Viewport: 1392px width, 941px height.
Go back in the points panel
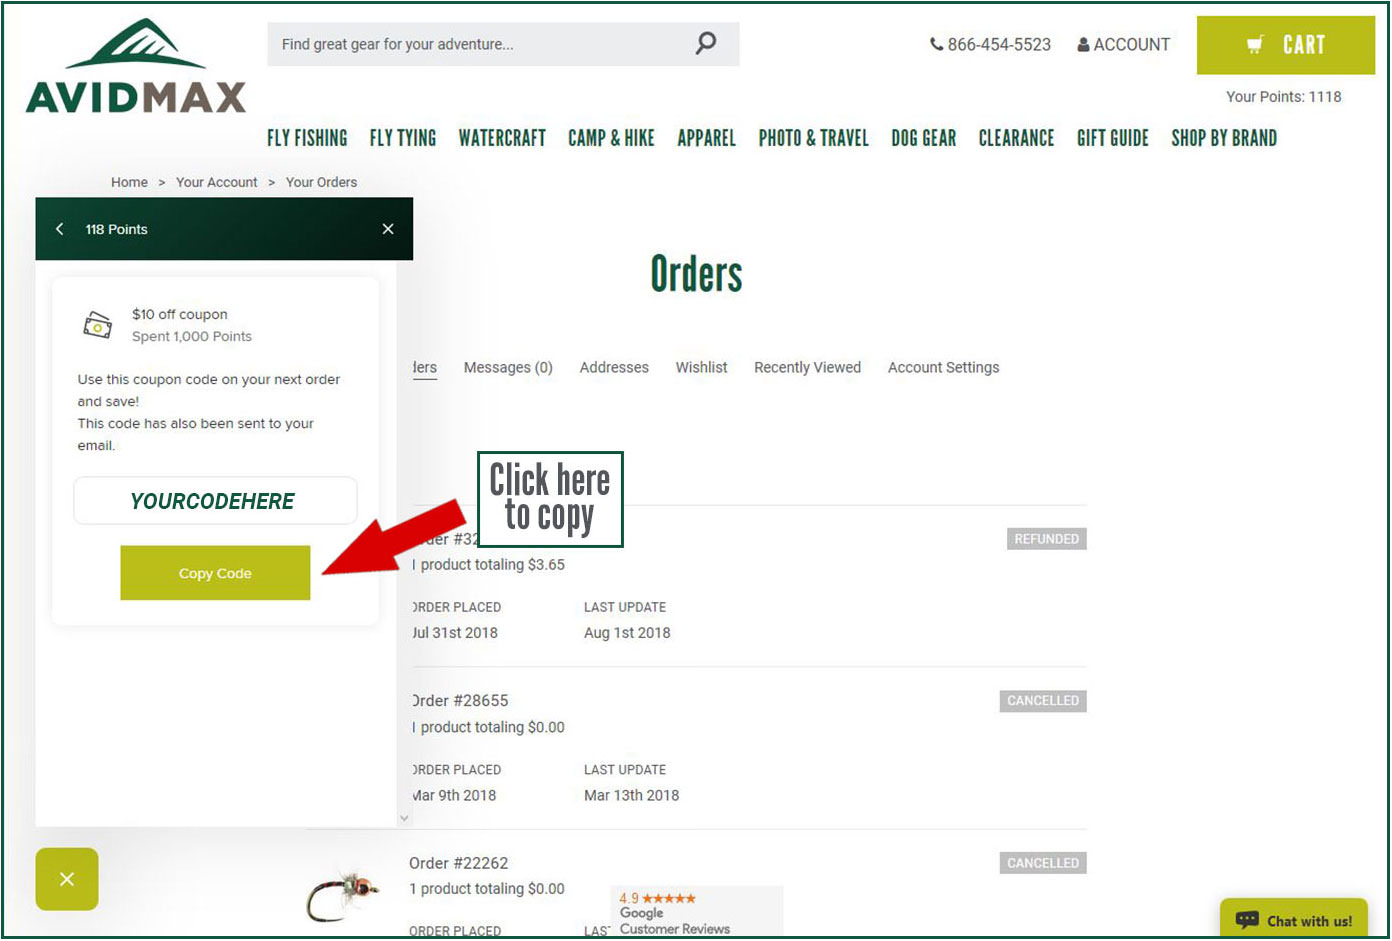[x=60, y=229]
